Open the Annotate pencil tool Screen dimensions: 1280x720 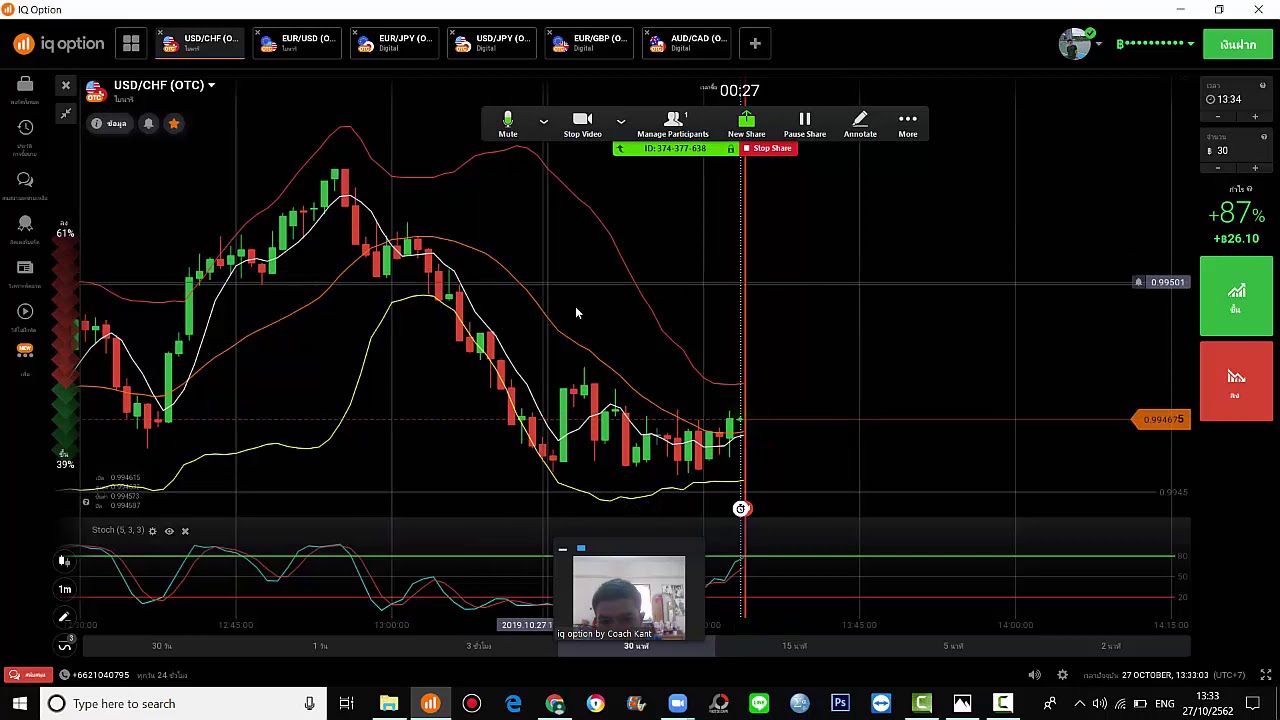[860, 125]
